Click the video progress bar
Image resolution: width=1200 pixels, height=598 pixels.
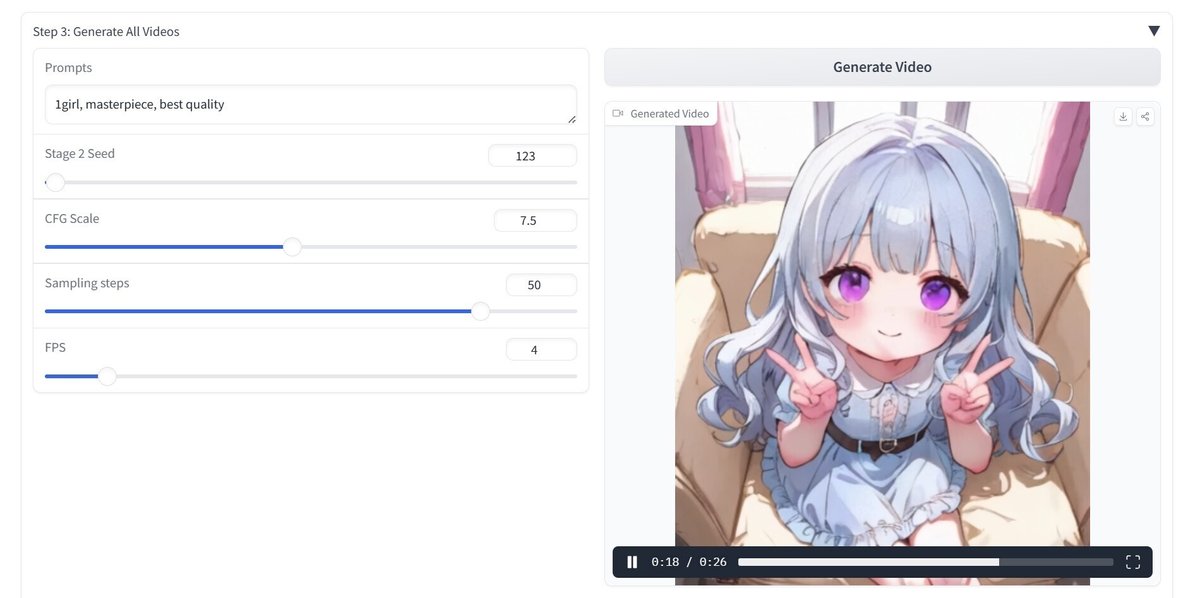[925, 562]
